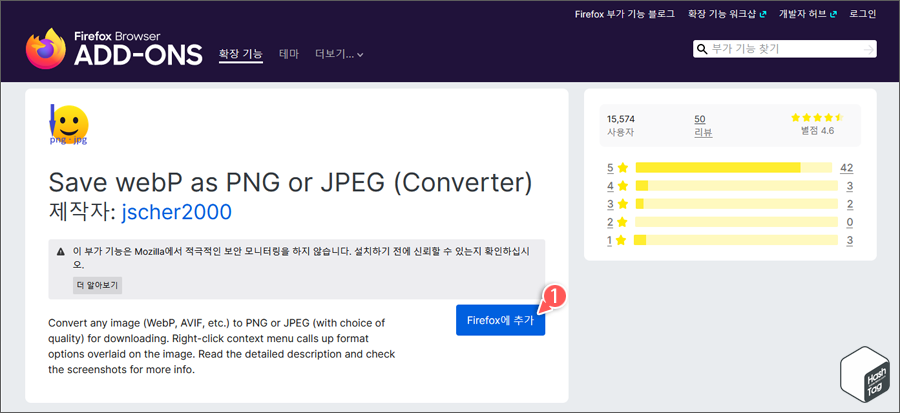Click the 42 count of 5-star reviews
This screenshot has height=413, width=900.
(846, 168)
